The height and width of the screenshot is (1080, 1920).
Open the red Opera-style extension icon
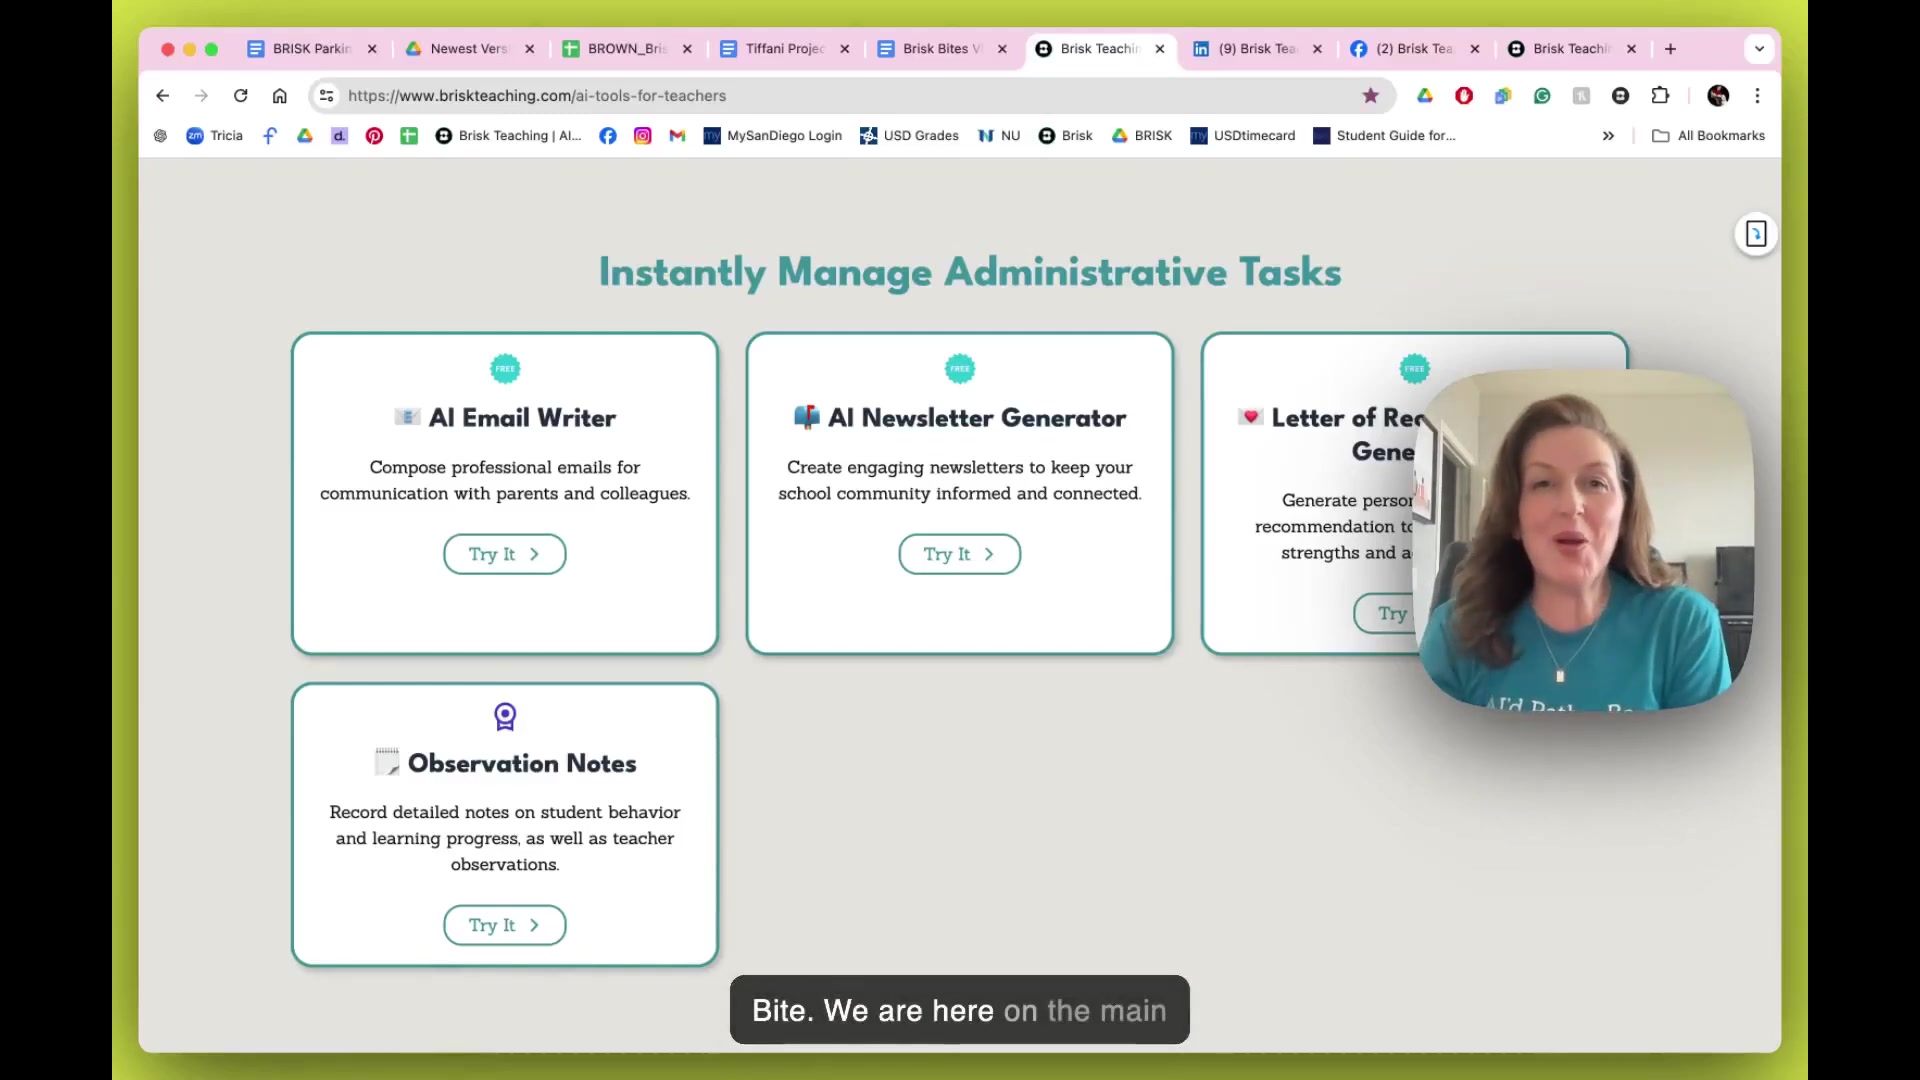(x=1464, y=95)
